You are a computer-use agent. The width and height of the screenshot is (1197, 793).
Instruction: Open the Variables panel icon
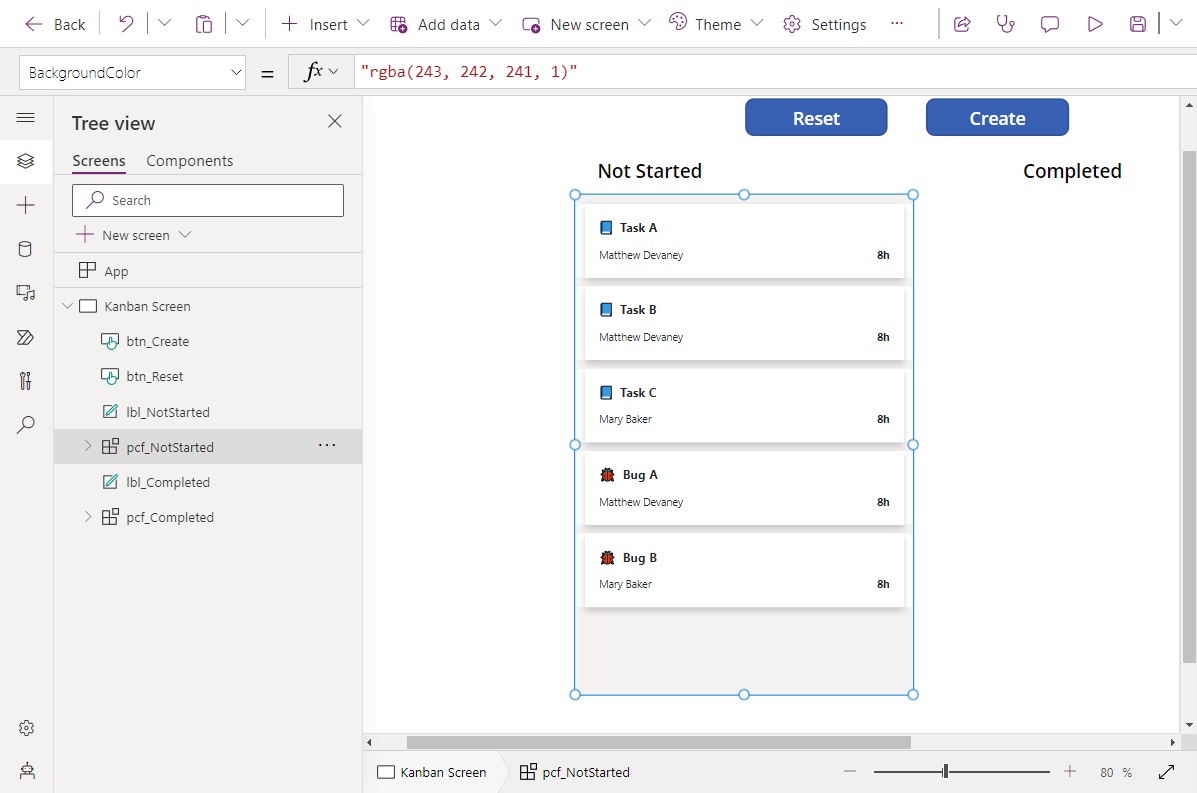(27, 381)
